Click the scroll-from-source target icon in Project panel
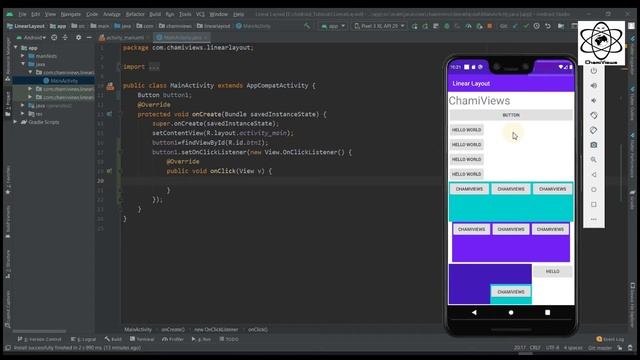 [x=54, y=37]
